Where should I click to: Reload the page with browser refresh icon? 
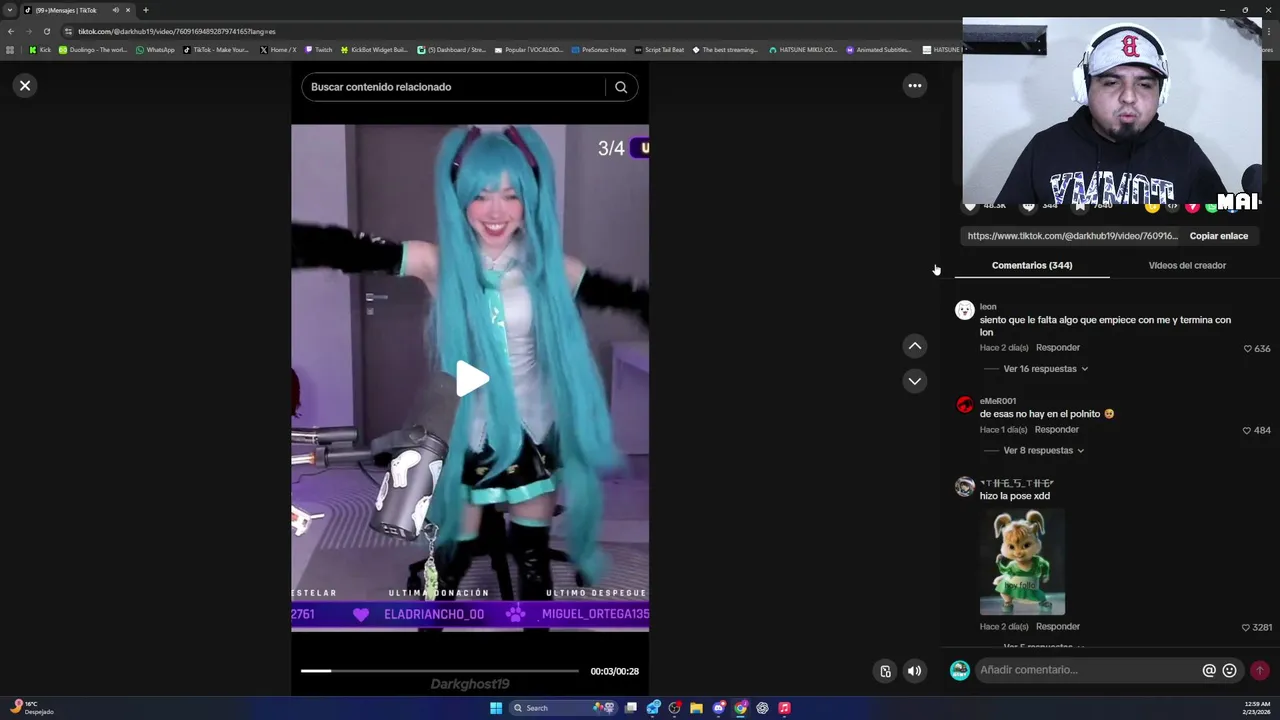click(x=46, y=31)
